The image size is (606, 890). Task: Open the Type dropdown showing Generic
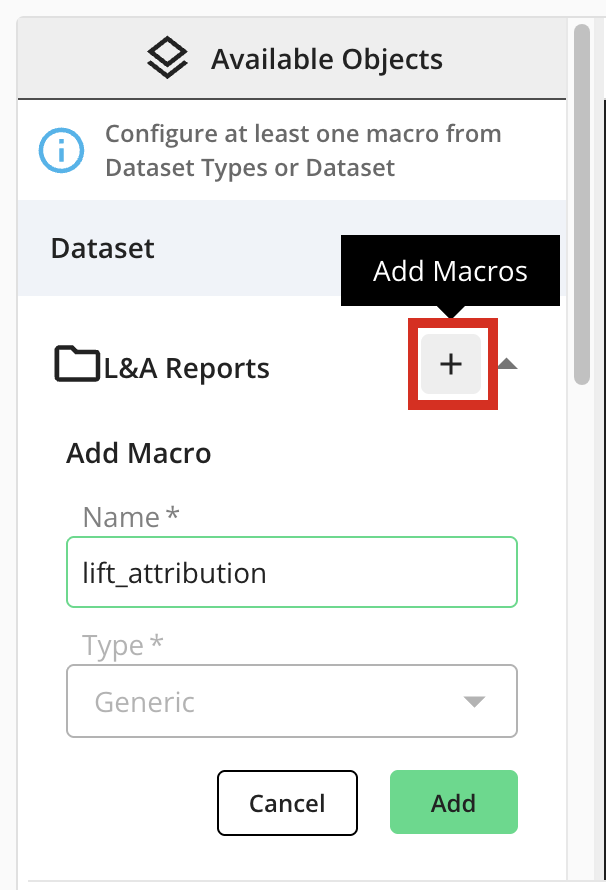291,701
